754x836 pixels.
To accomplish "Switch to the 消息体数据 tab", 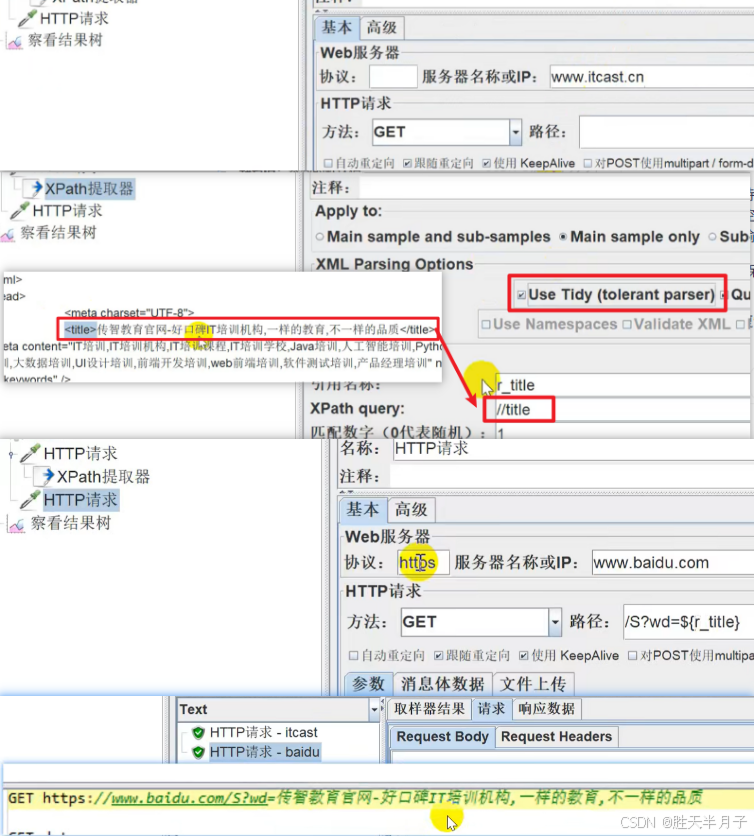I will pyautogui.click(x=443, y=684).
